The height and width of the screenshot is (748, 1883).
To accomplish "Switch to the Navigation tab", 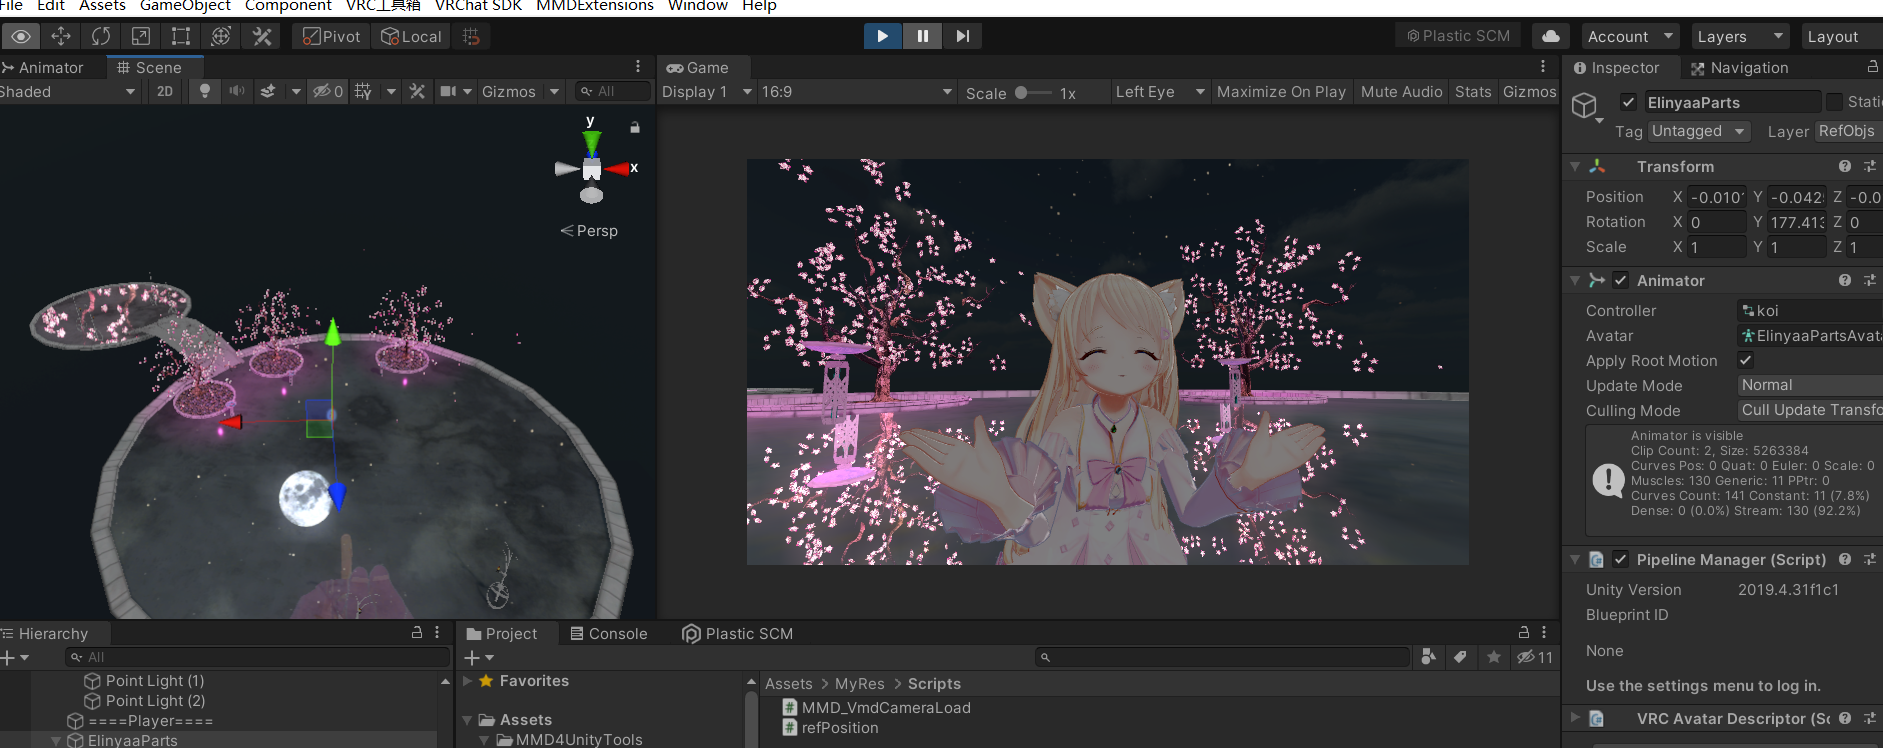I will click(1739, 67).
